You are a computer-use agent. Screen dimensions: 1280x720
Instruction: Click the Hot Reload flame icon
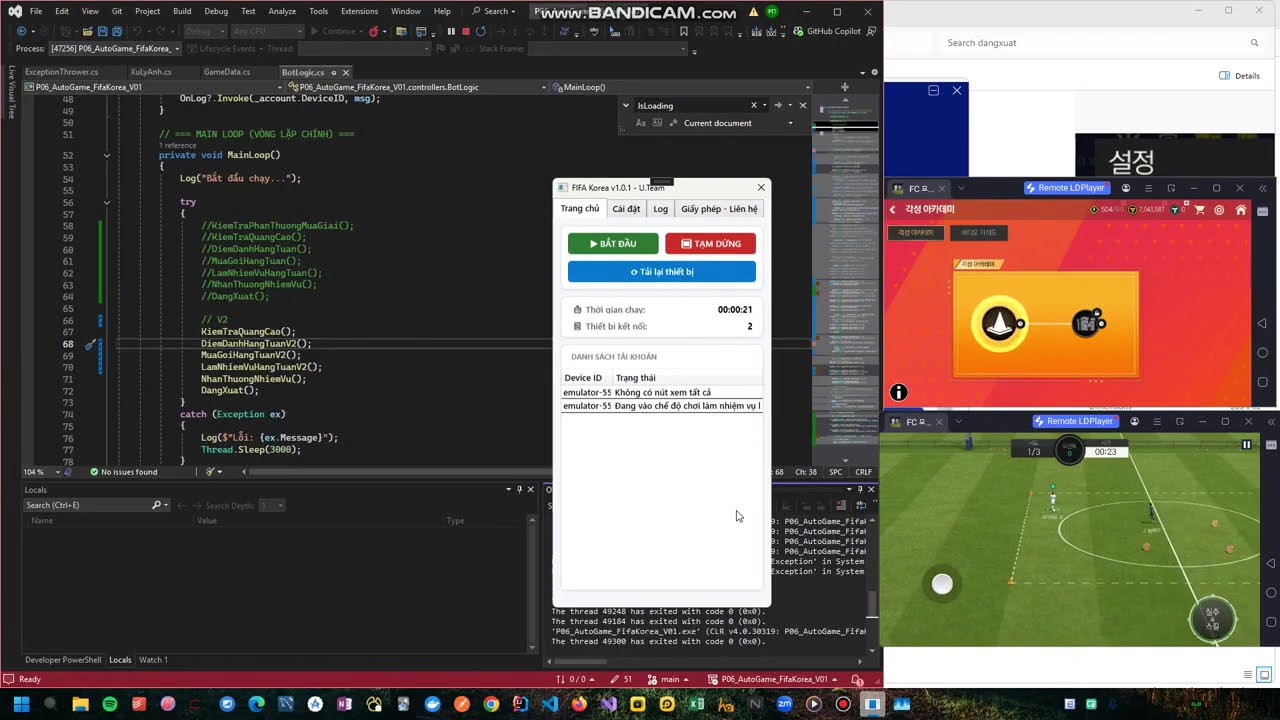pyautogui.click(x=373, y=31)
